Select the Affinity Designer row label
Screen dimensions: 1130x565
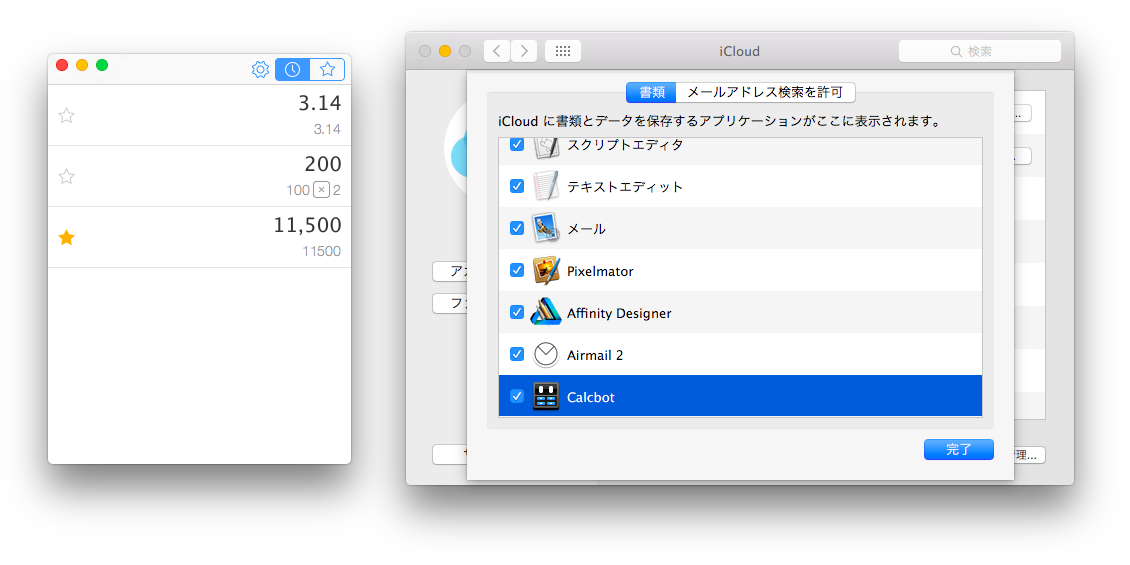tap(619, 313)
